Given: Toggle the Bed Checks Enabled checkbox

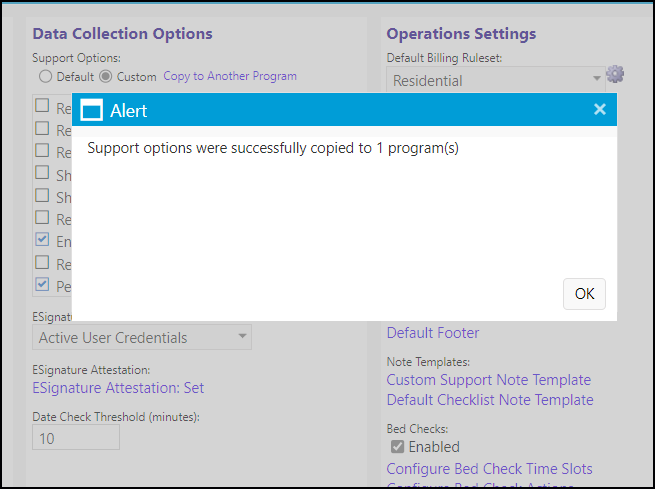Looking at the screenshot, I should (397, 447).
